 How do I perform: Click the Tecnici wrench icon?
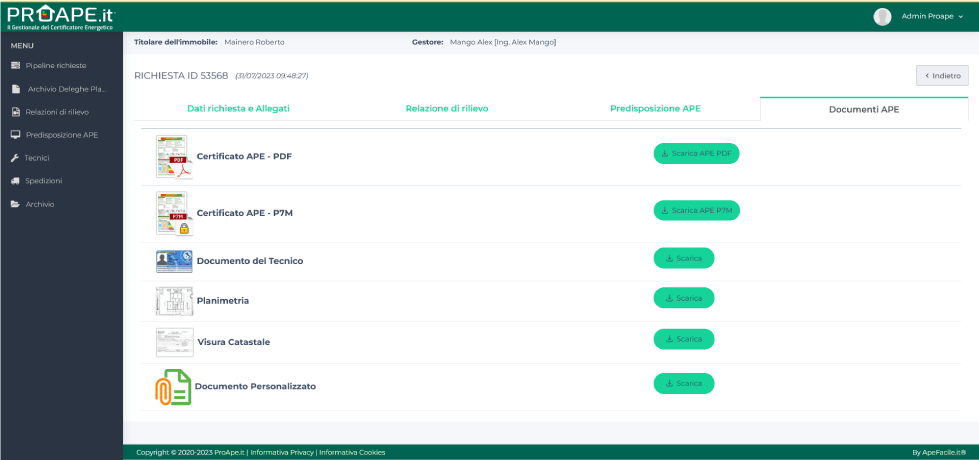point(15,158)
